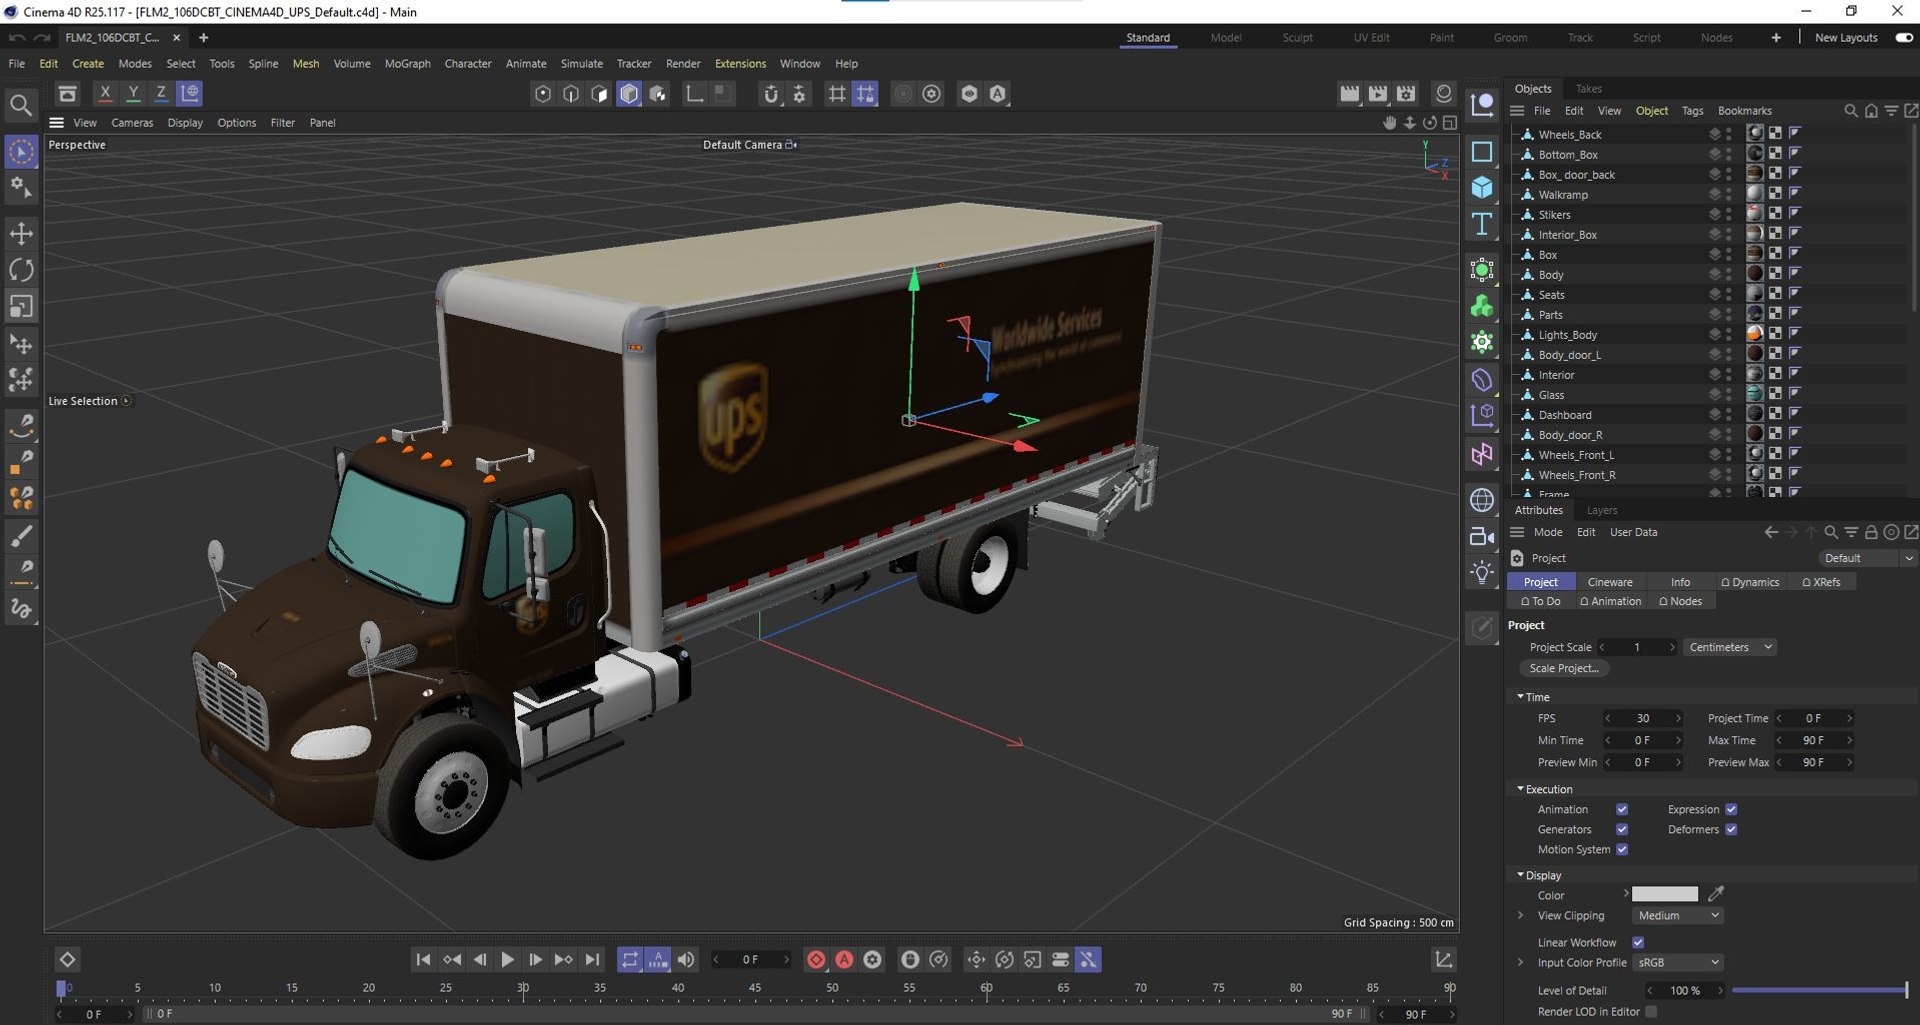Click the Record Active Objects button
The height and width of the screenshot is (1025, 1920).
816,960
